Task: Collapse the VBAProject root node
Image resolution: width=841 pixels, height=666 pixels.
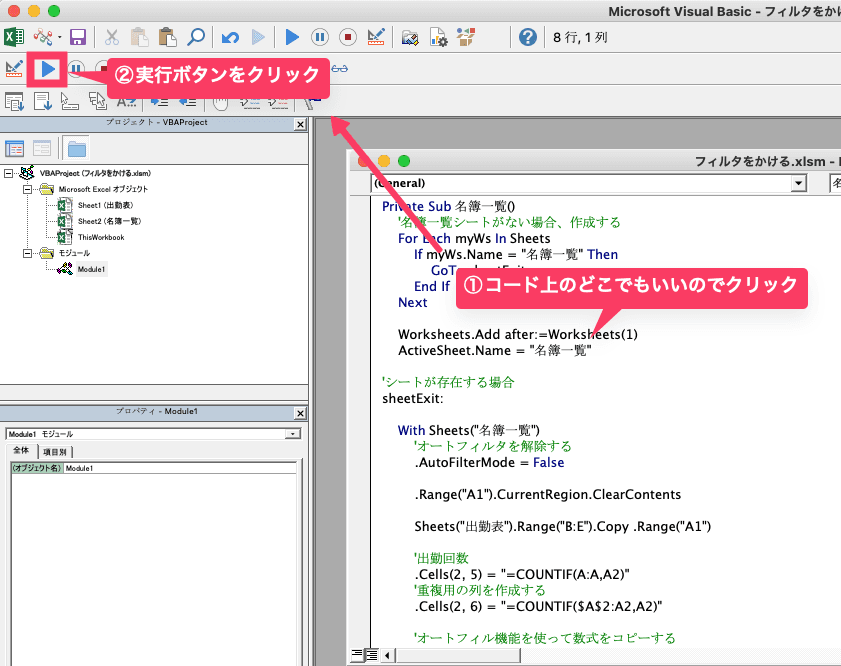Action: point(8,173)
